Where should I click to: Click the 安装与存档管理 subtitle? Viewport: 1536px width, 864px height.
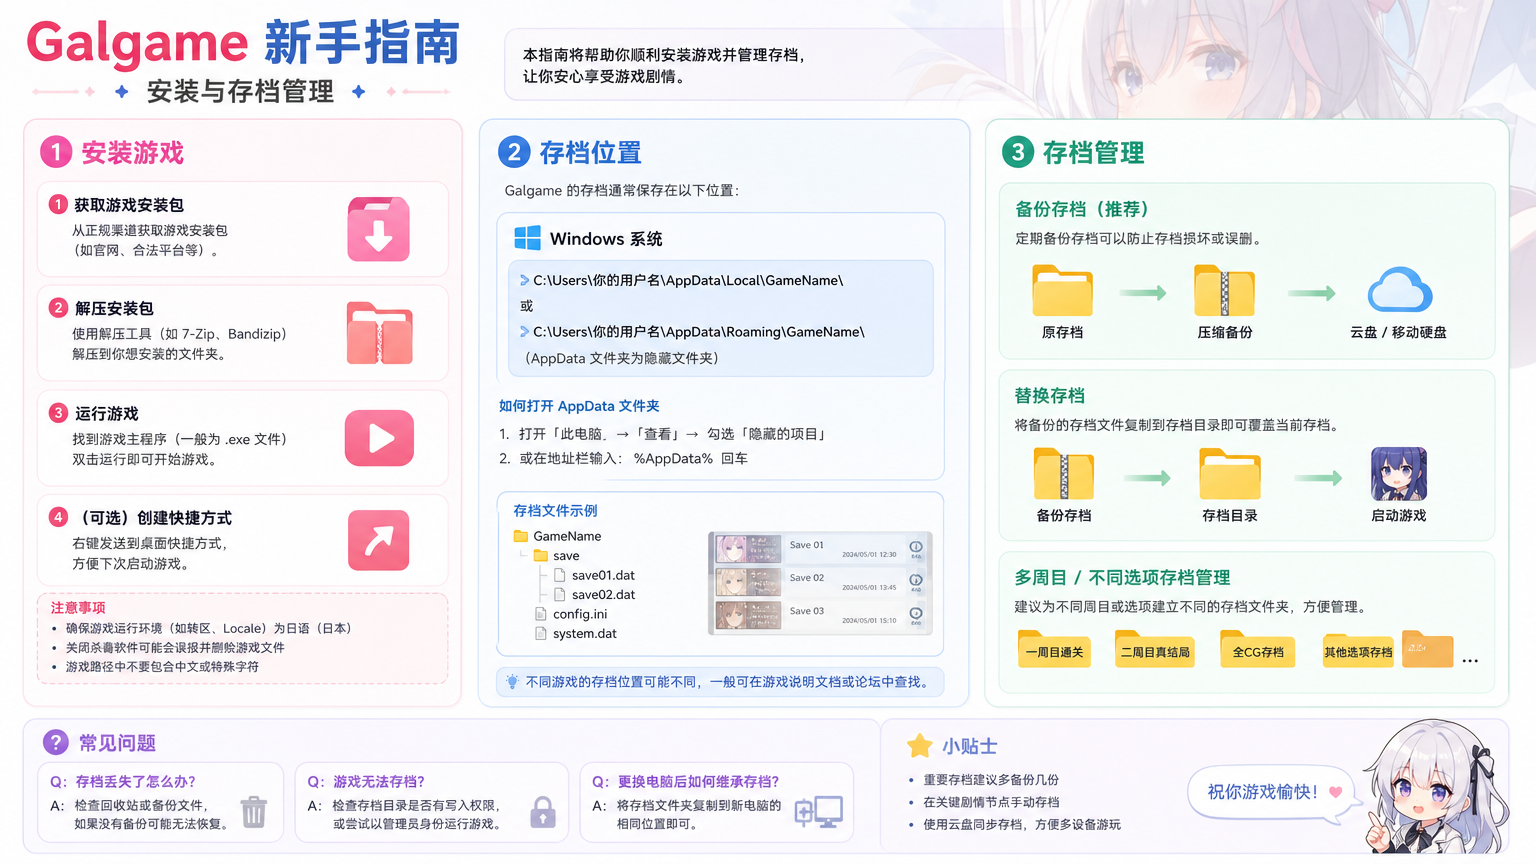click(x=240, y=91)
